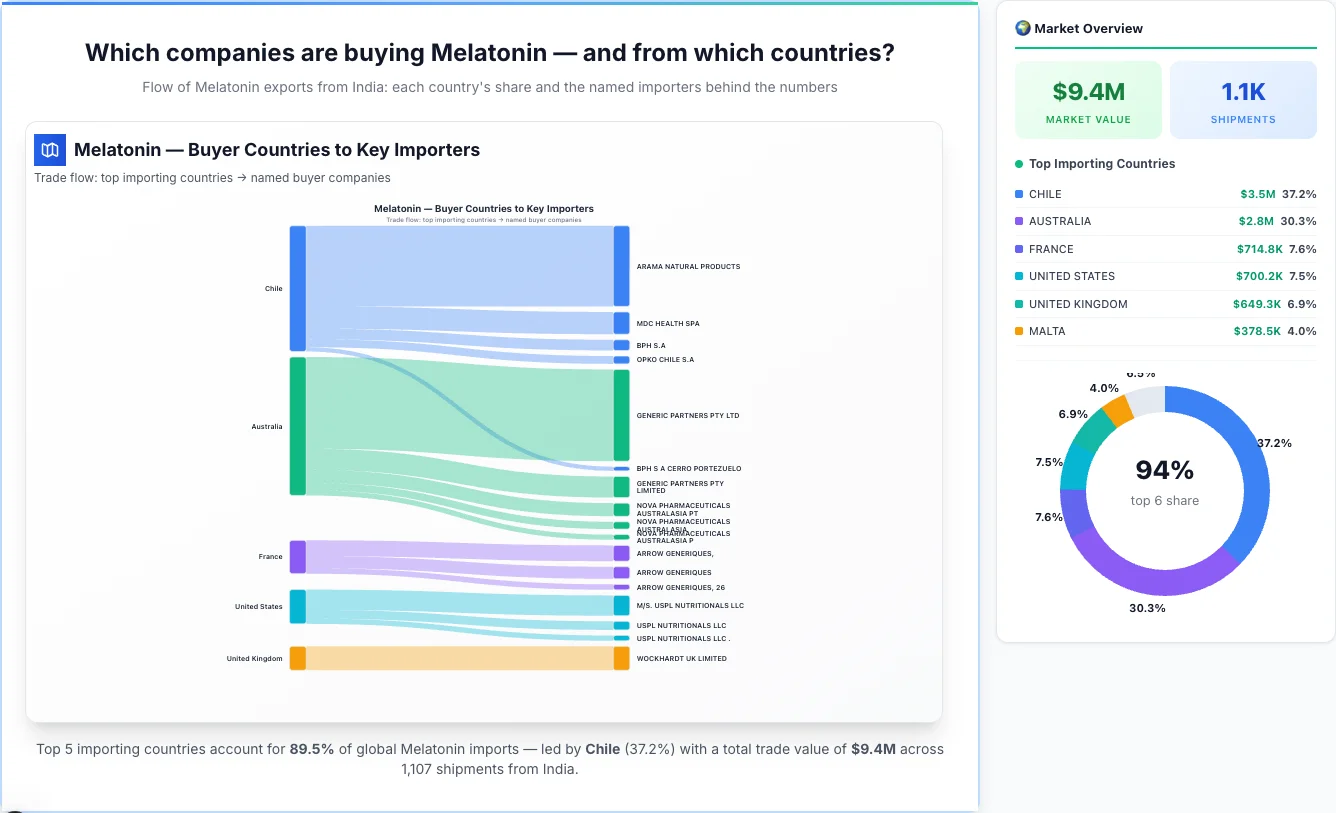This screenshot has width=1336, height=813.
Task: Select the purple color swatch beside FRANCE
Action: (1019, 248)
